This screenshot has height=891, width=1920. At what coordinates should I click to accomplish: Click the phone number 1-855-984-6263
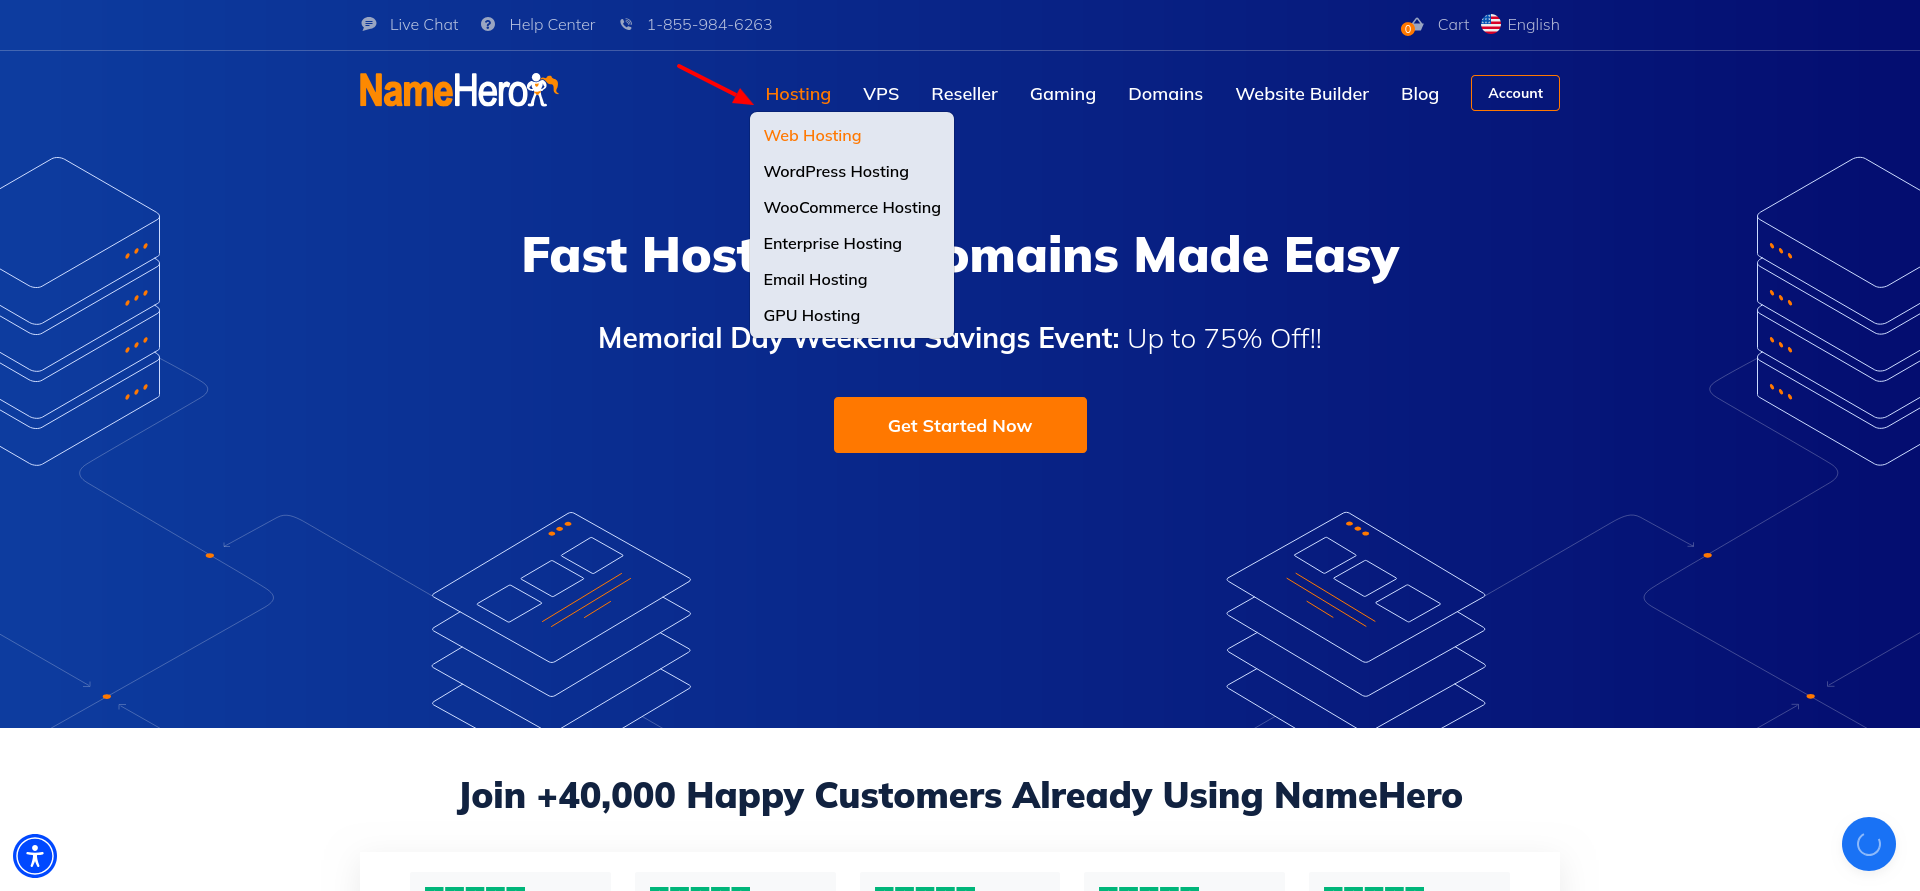pyautogui.click(x=709, y=25)
